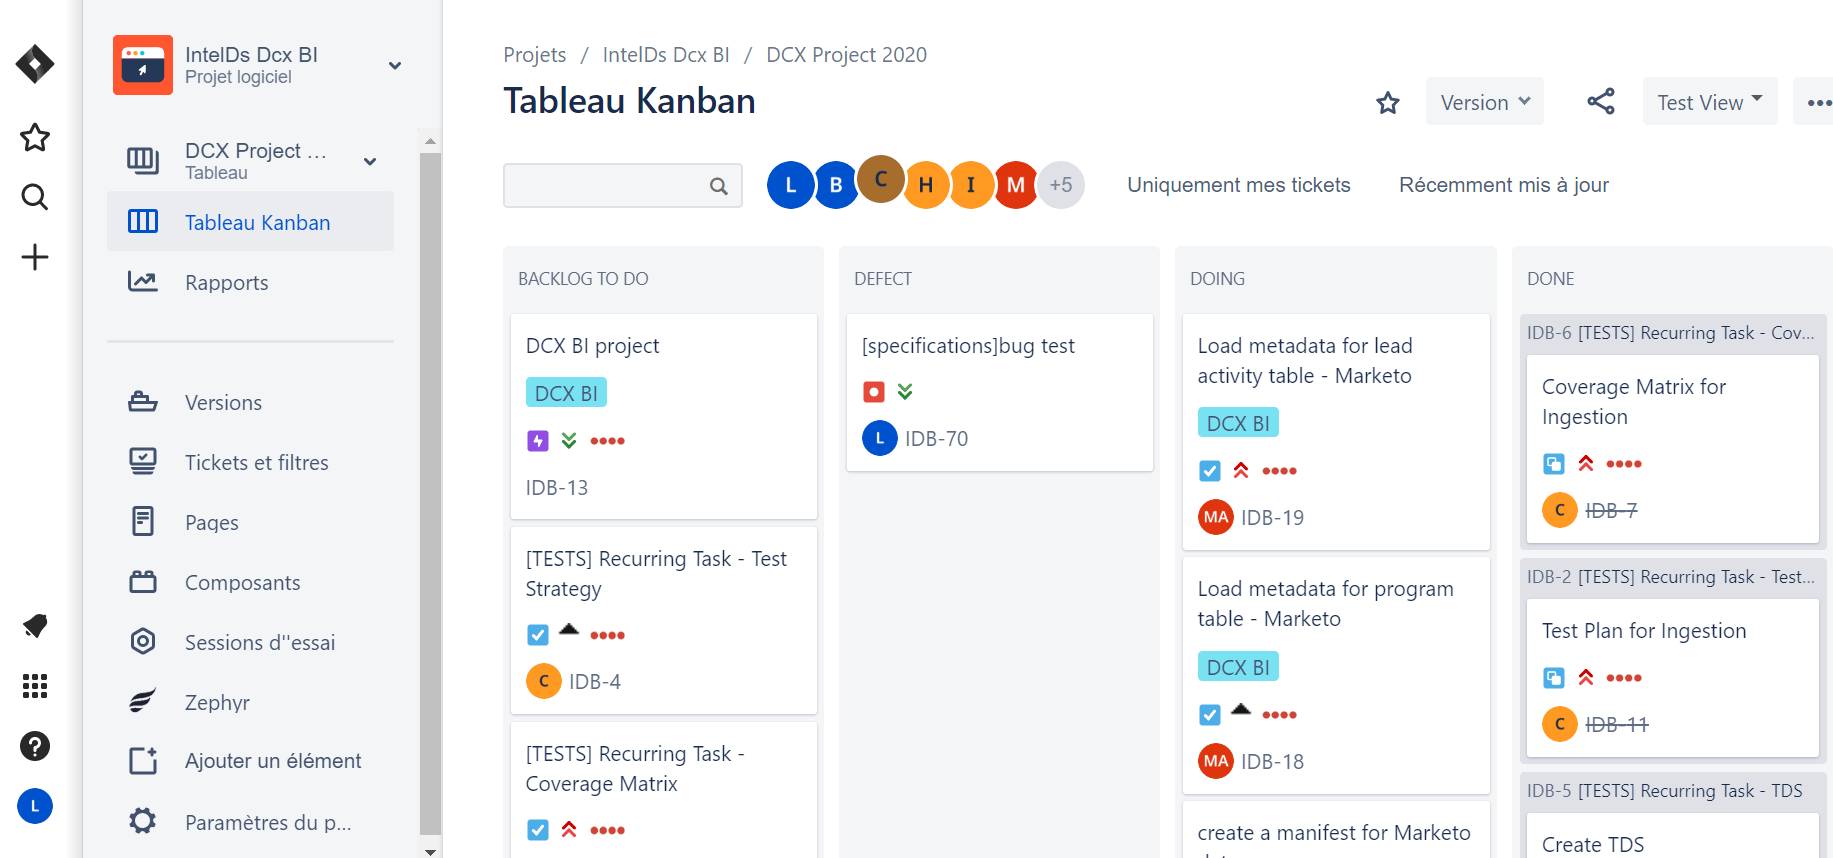Click the red bug icon on IDB-70 card

click(x=874, y=391)
